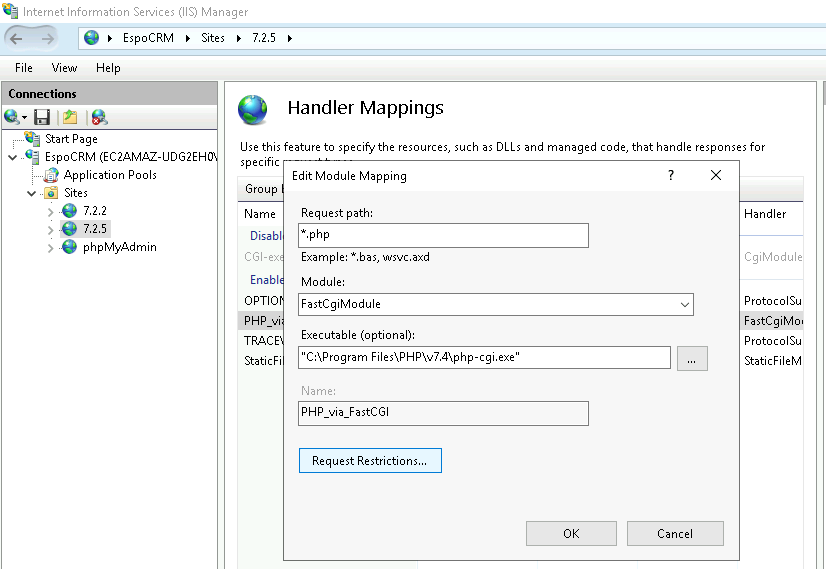Click the Handler Mappings globe icon
Screen dimensions: 826x569
click(252, 109)
